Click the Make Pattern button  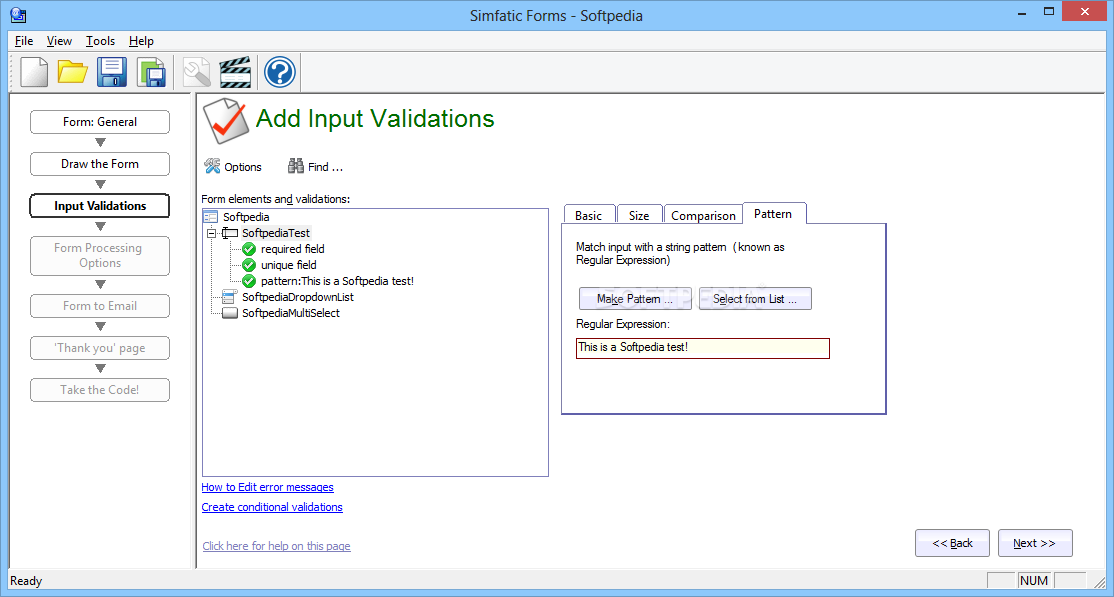635,298
